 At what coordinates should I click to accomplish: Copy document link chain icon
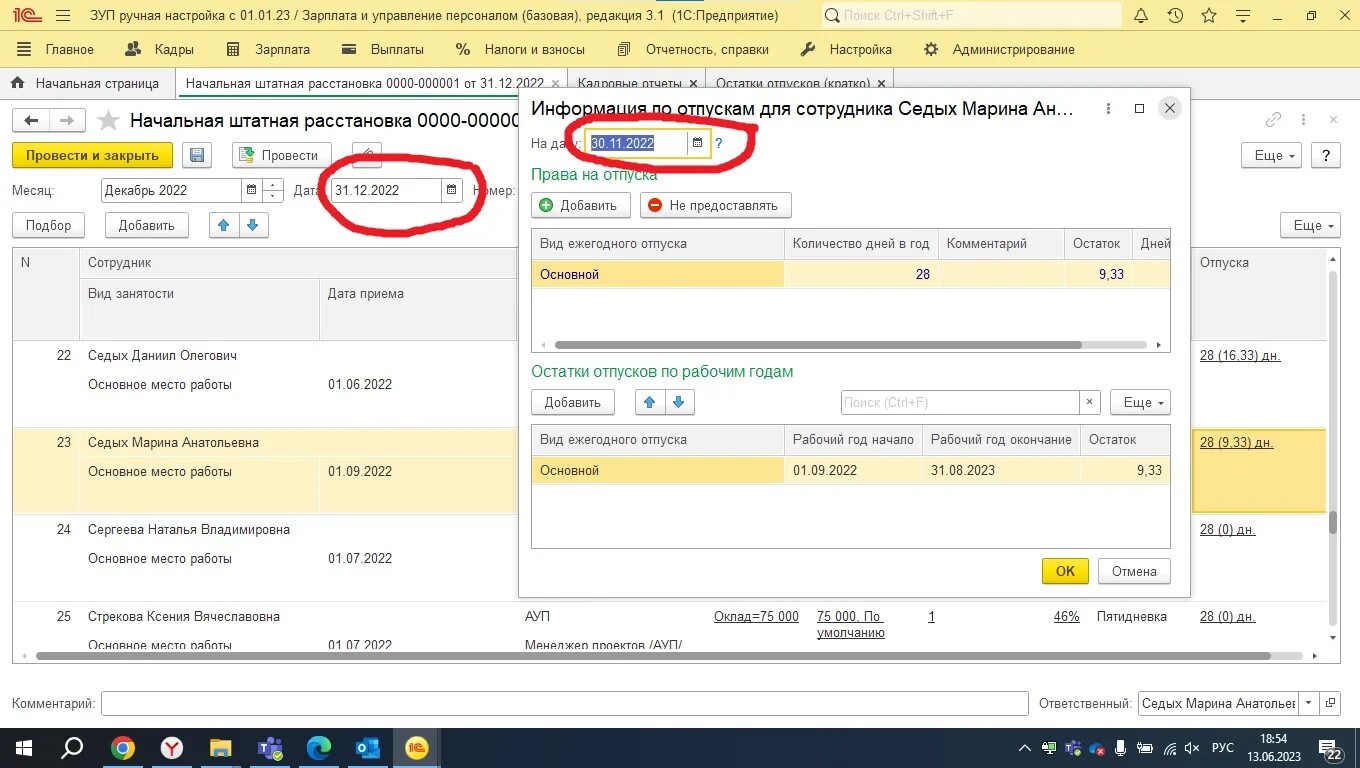(1273, 120)
